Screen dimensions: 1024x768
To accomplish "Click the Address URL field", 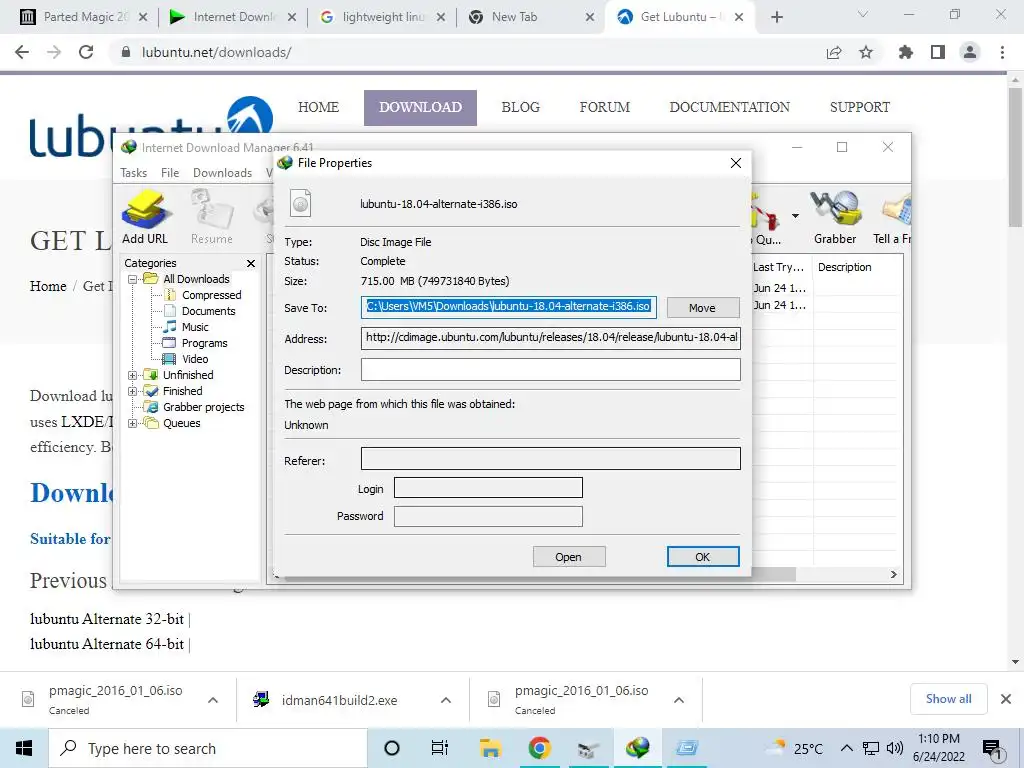I will pyautogui.click(x=551, y=338).
